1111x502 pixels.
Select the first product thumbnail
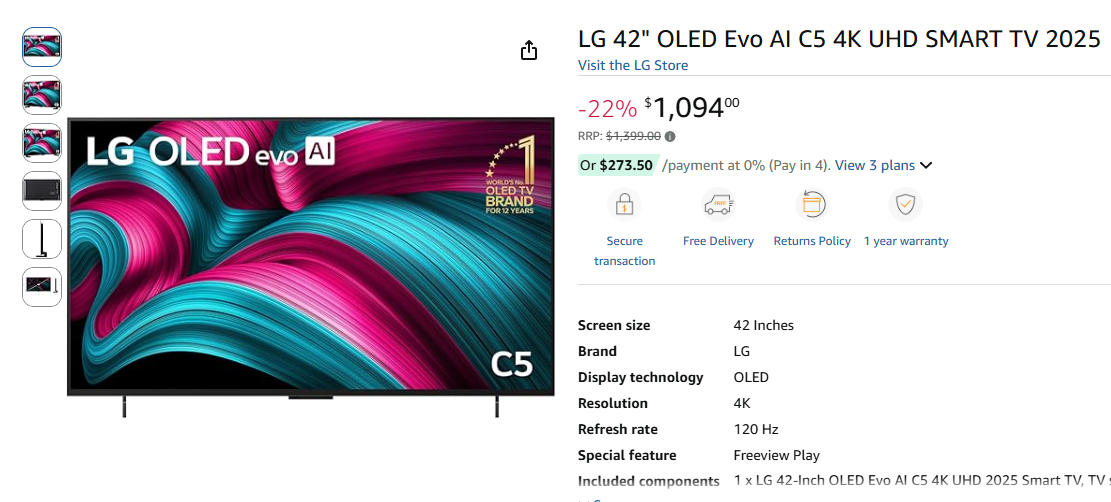[x=42, y=47]
